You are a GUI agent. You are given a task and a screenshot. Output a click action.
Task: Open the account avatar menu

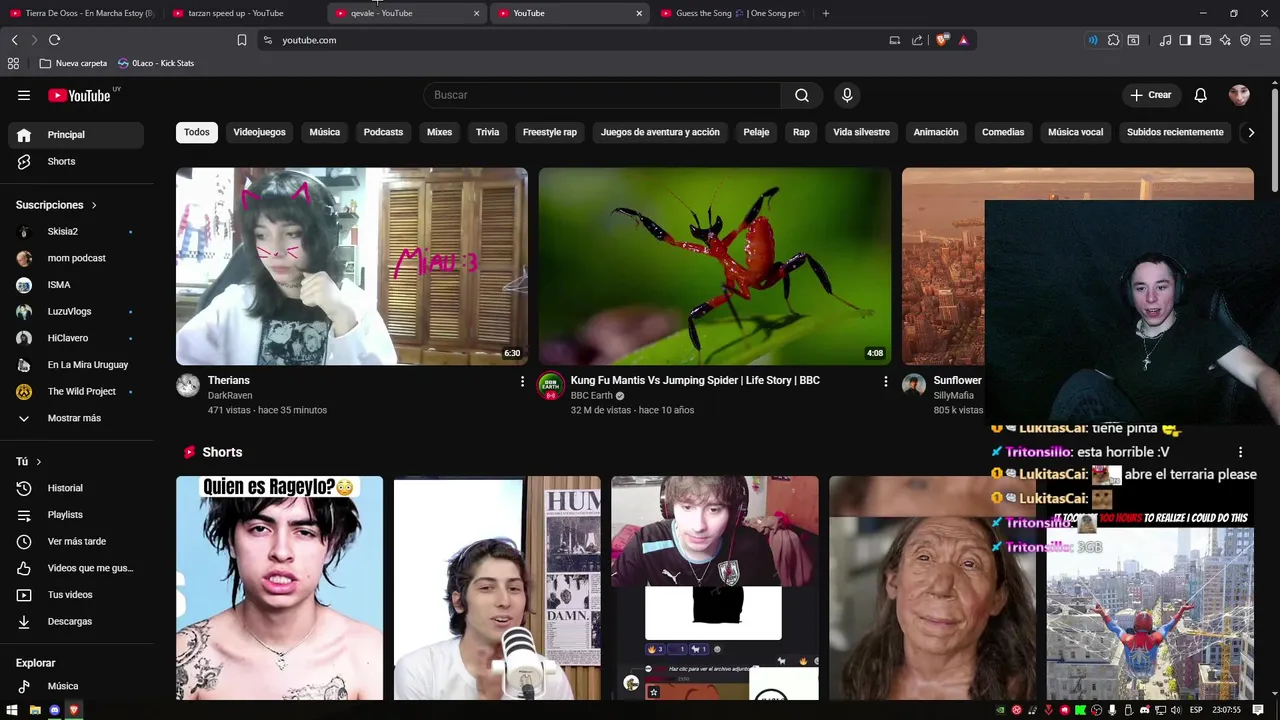click(x=1239, y=95)
